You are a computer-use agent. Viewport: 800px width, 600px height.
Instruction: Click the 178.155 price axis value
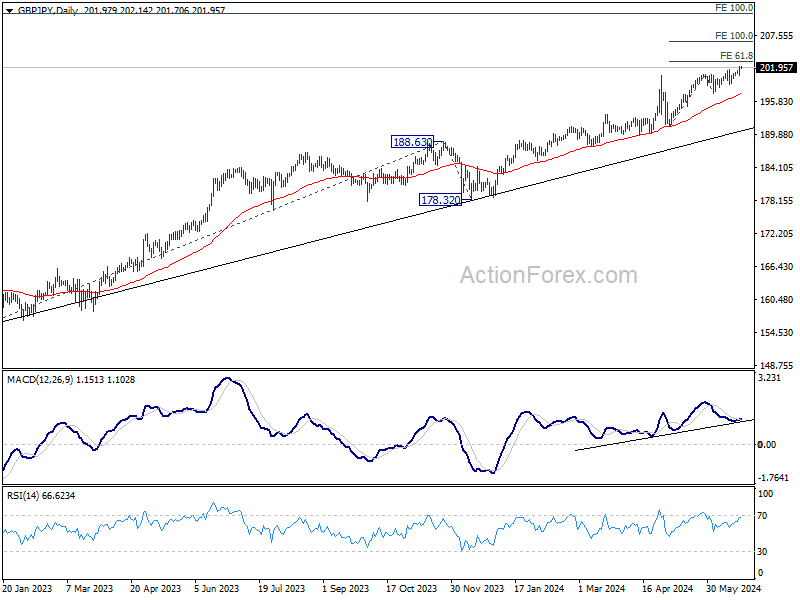[x=777, y=201]
